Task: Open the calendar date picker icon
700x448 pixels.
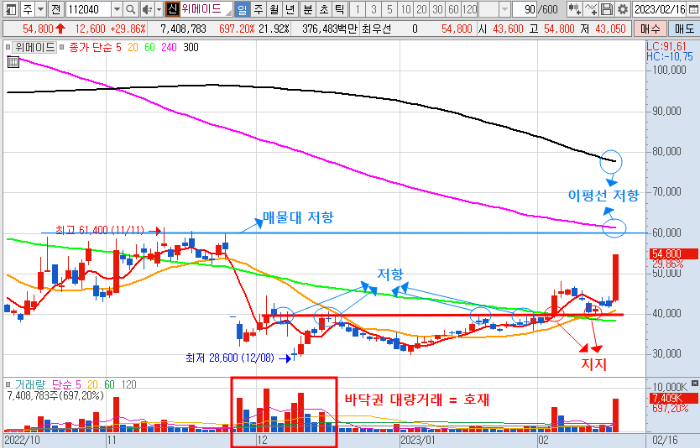Action: [693, 9]
